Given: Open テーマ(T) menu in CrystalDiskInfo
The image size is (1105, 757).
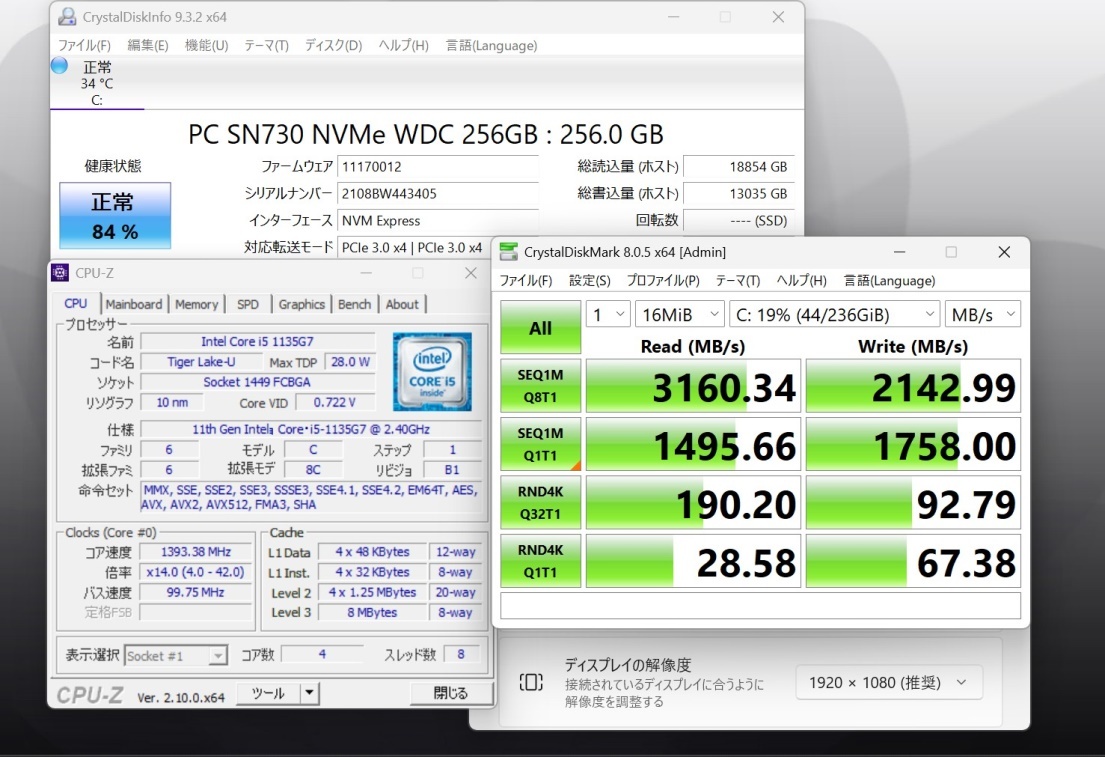Looking at the screenshot, I should pos(266,45).
